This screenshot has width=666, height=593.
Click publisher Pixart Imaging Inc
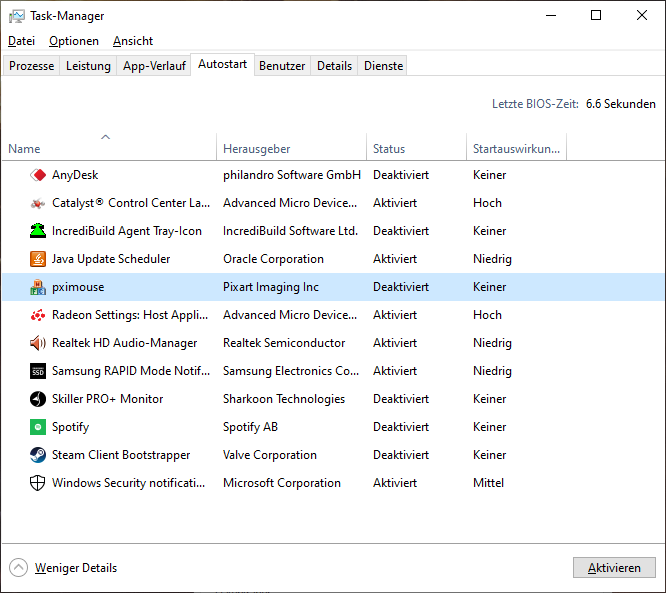click(x=271, y=287)
